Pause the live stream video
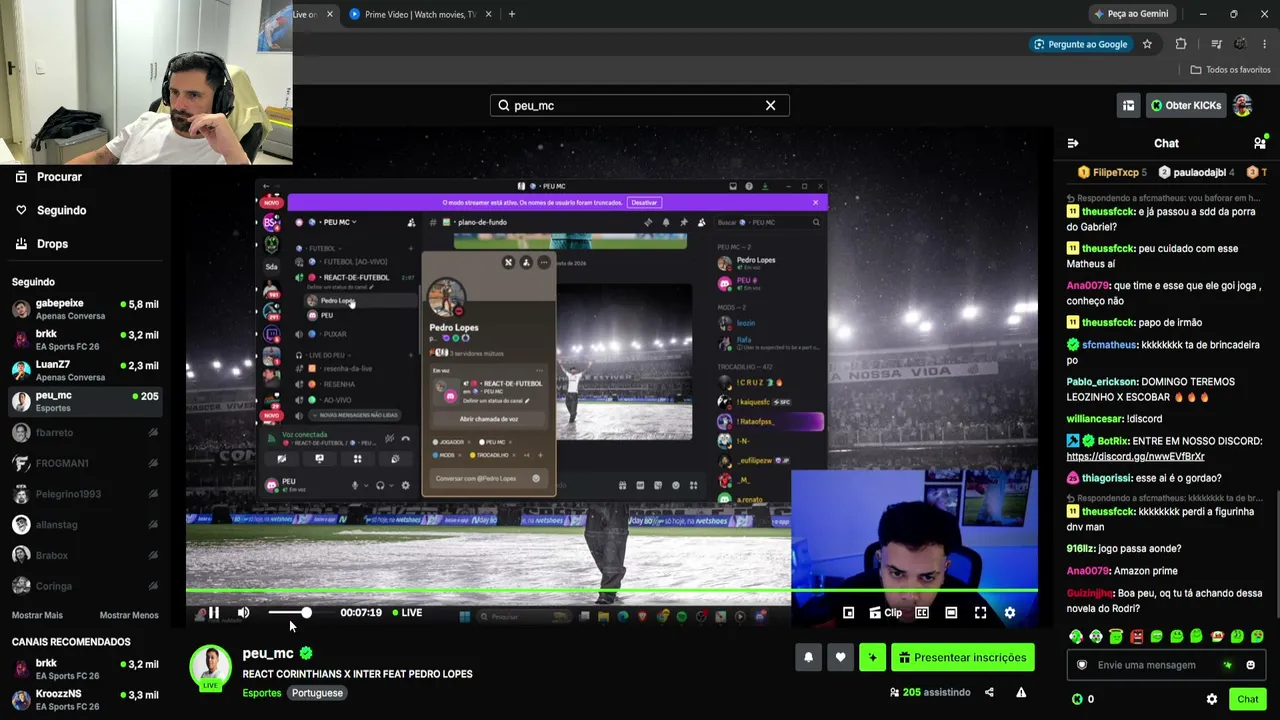This screenshot has height=720, width=1280. click(213, 613)
